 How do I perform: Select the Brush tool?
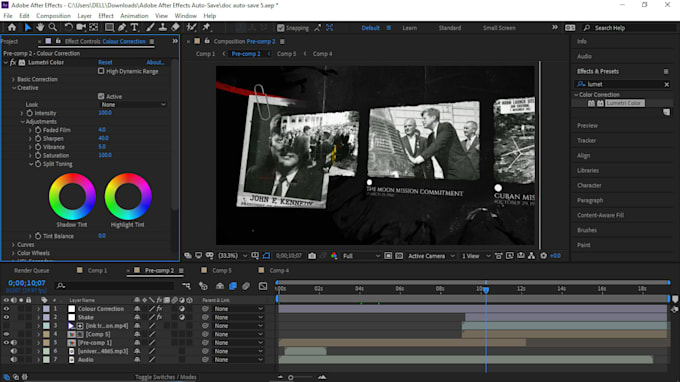tap(150, 27)
